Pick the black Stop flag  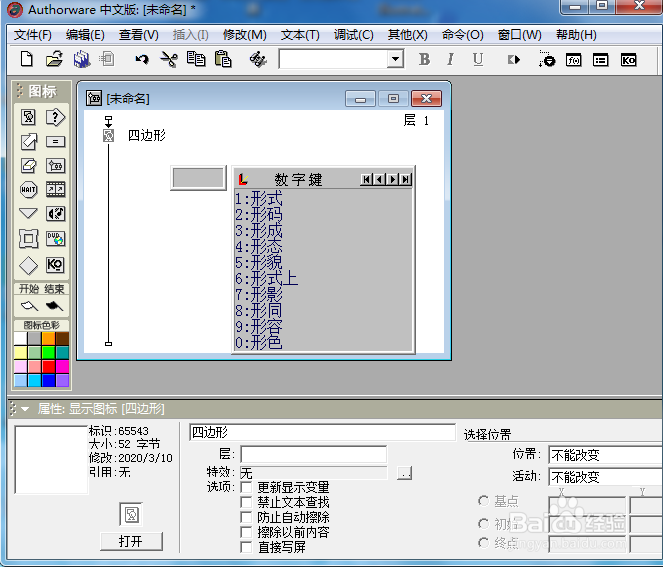[x=54, y=305]
